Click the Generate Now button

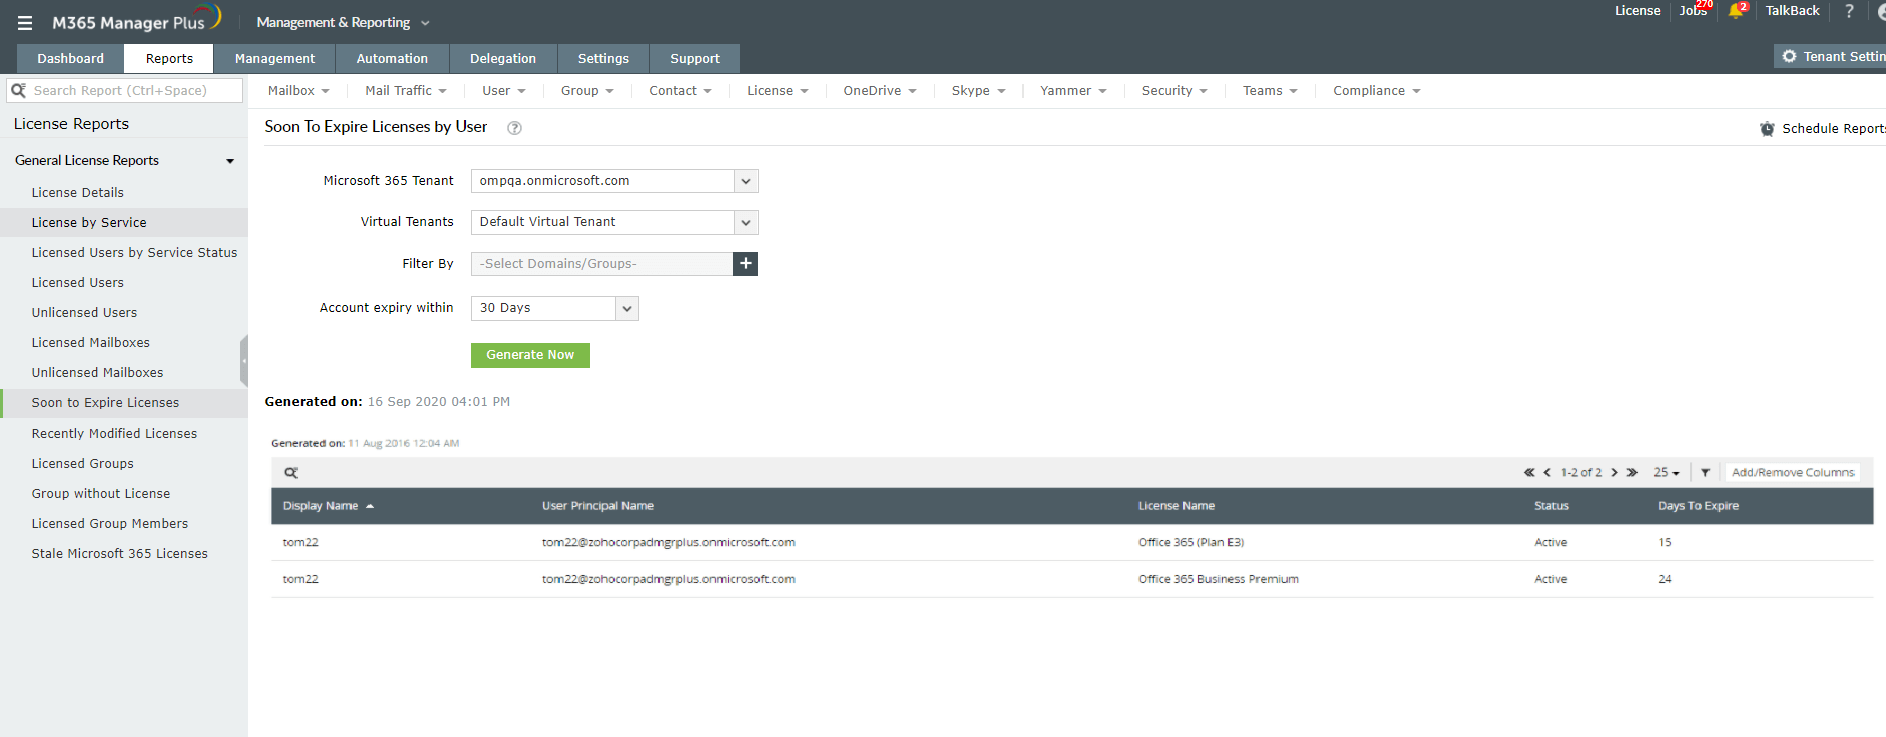tap(530, 355)
